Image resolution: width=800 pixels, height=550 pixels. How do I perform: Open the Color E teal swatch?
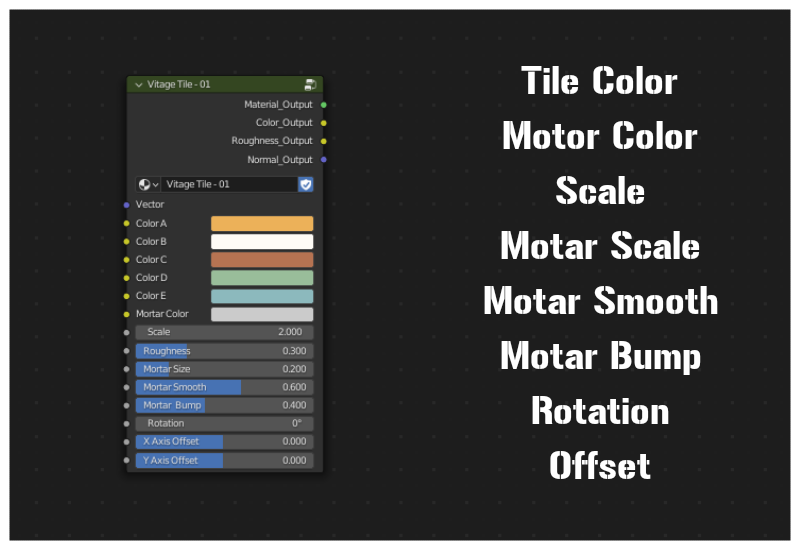pyautogui.click(x=262, y=296)
